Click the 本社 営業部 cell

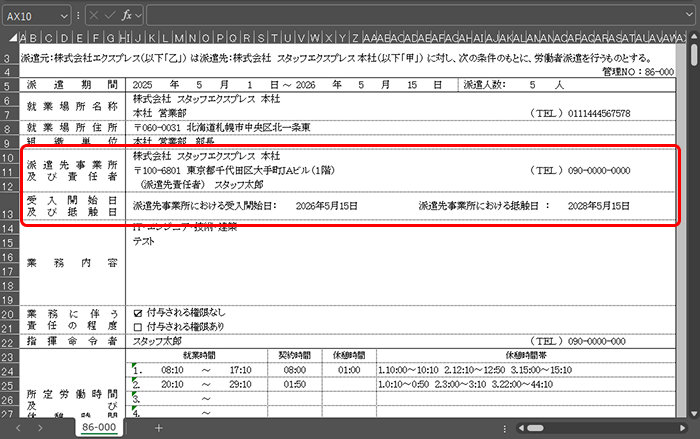(159, 113)
